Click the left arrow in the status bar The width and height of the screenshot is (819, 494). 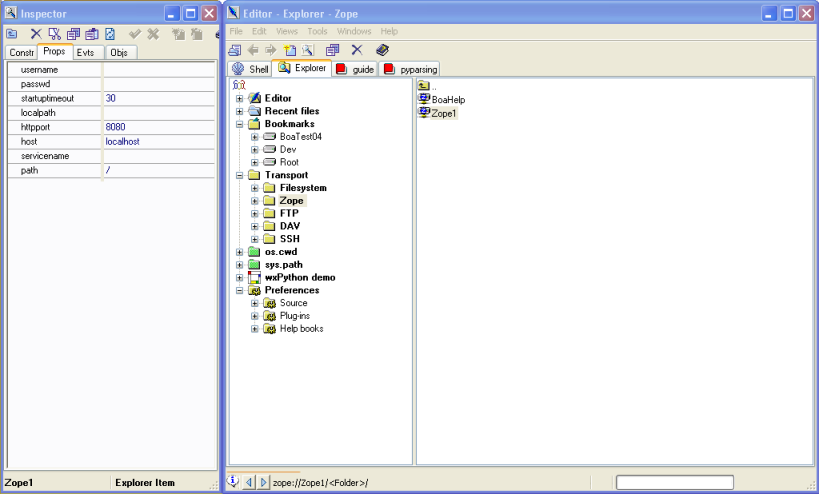(x=248, y=482)
